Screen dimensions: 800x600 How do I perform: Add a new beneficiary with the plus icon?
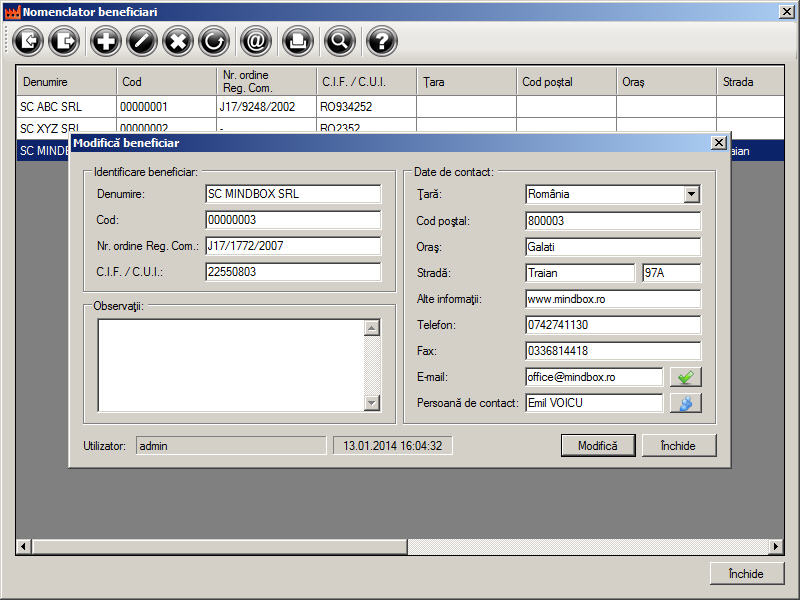click(106, 41)
